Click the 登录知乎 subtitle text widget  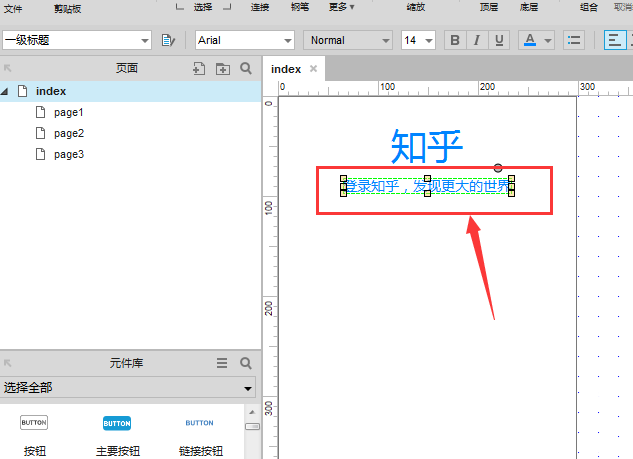click(x=428, y=186)
